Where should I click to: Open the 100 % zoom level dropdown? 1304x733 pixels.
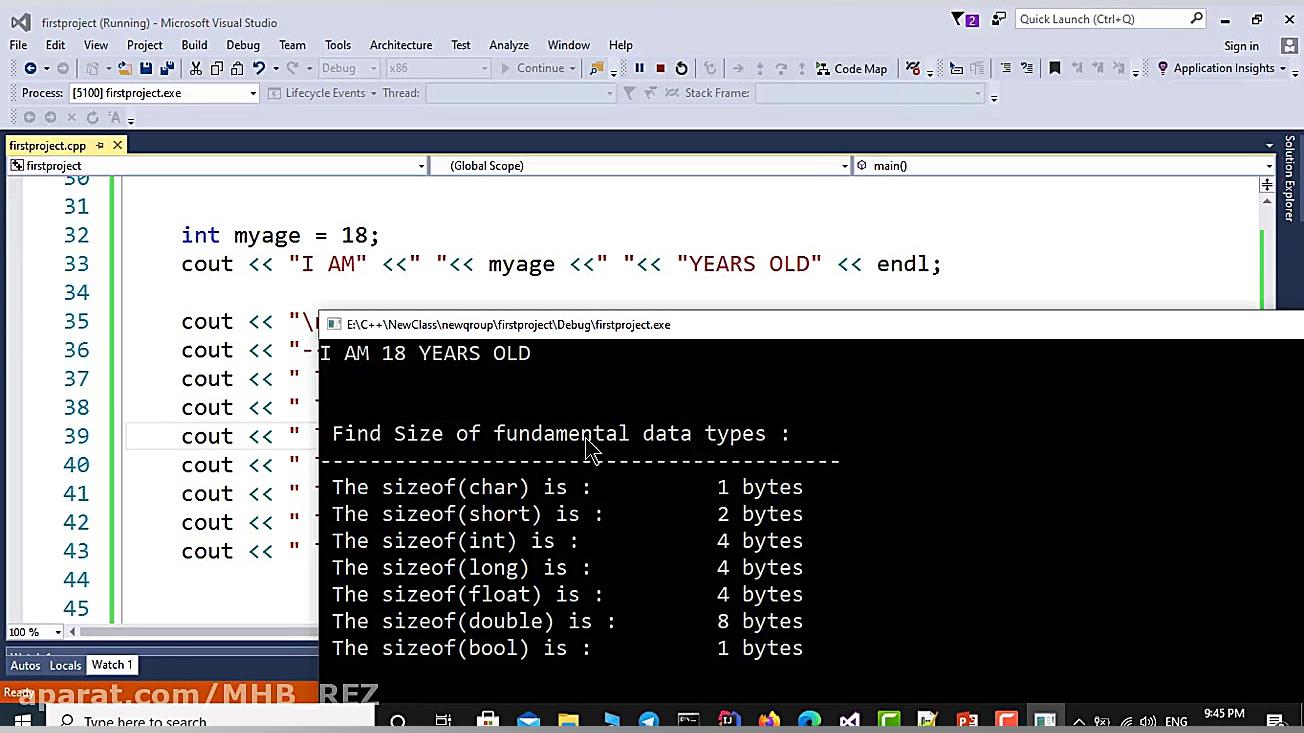coord(58,632)
